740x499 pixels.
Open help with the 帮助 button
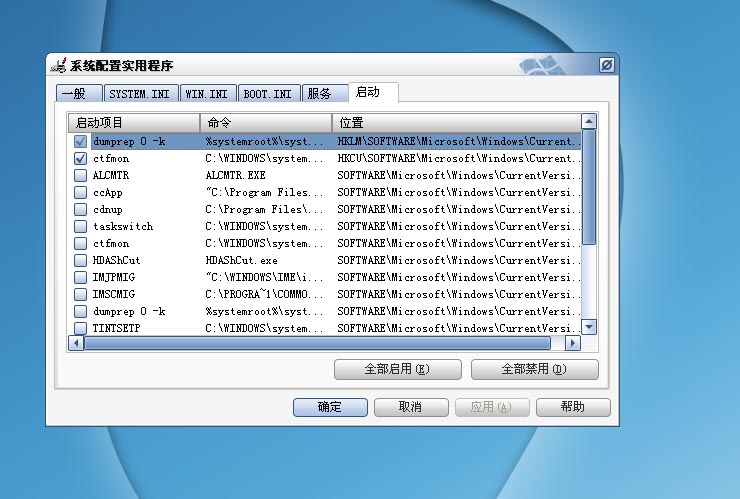(x=573, y=407)
